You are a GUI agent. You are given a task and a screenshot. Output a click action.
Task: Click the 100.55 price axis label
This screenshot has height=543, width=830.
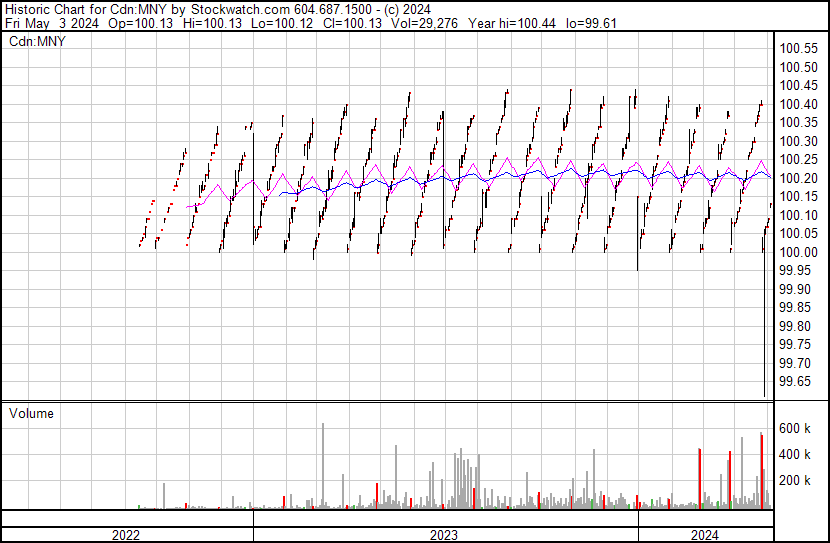[800, 48]
